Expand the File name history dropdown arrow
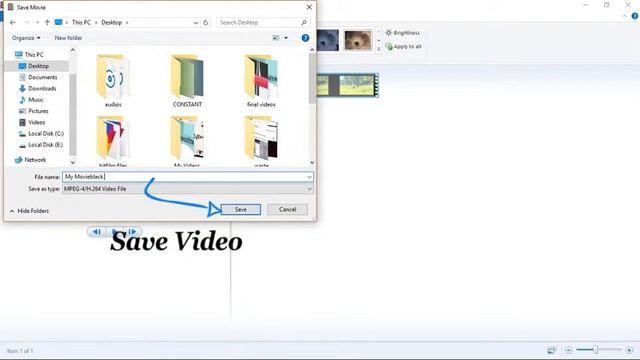Viewport: 640px width, 360px height. click(309, 177)
